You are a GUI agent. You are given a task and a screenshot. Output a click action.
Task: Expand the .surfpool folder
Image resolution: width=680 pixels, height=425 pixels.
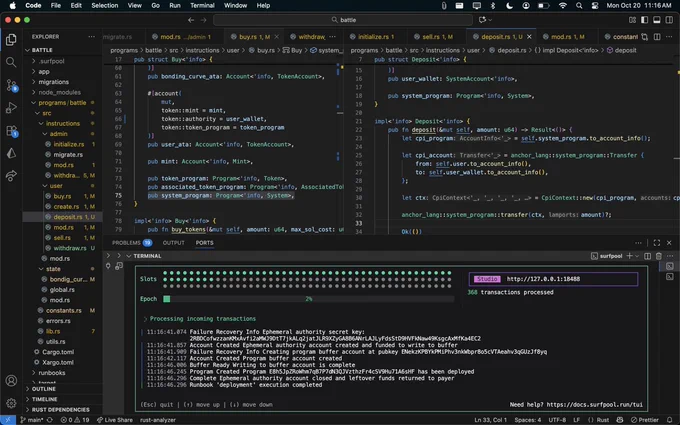(51, 61)
